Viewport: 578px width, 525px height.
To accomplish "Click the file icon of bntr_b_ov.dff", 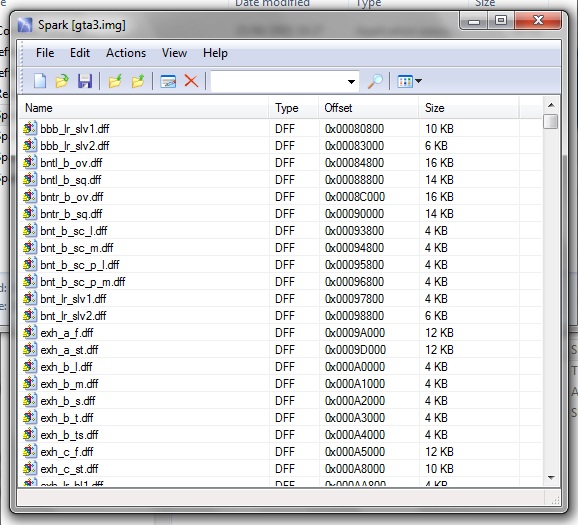I will click(x=30, y=196).
